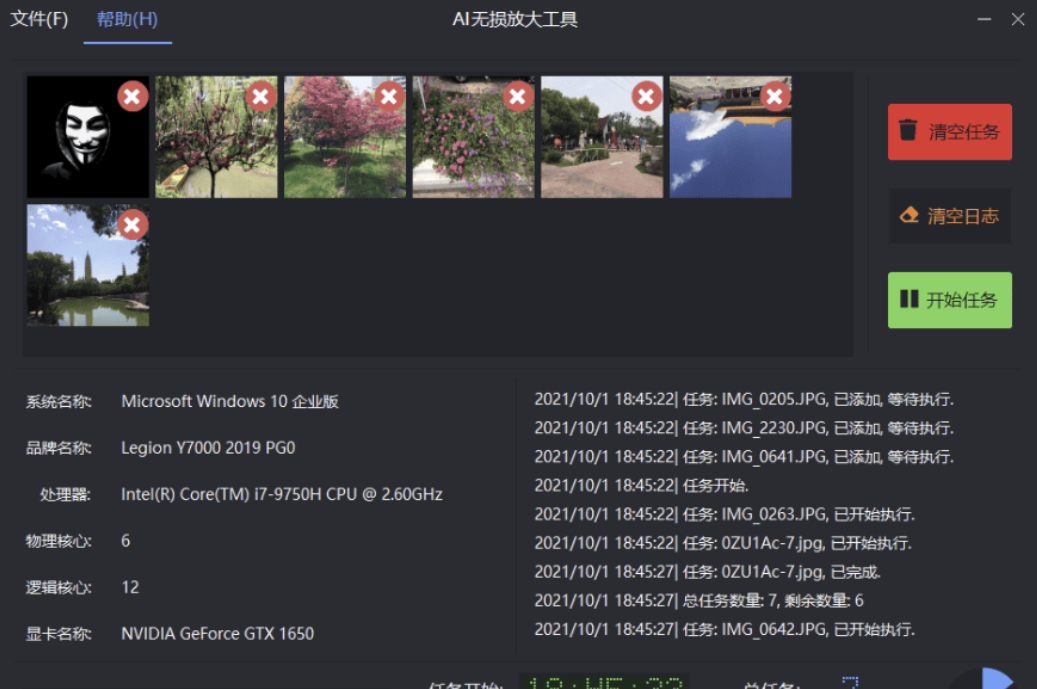Remove the pink blossom tree thumbnail
The height and width of the screenshot is (689, 1037).
(260, 96)
